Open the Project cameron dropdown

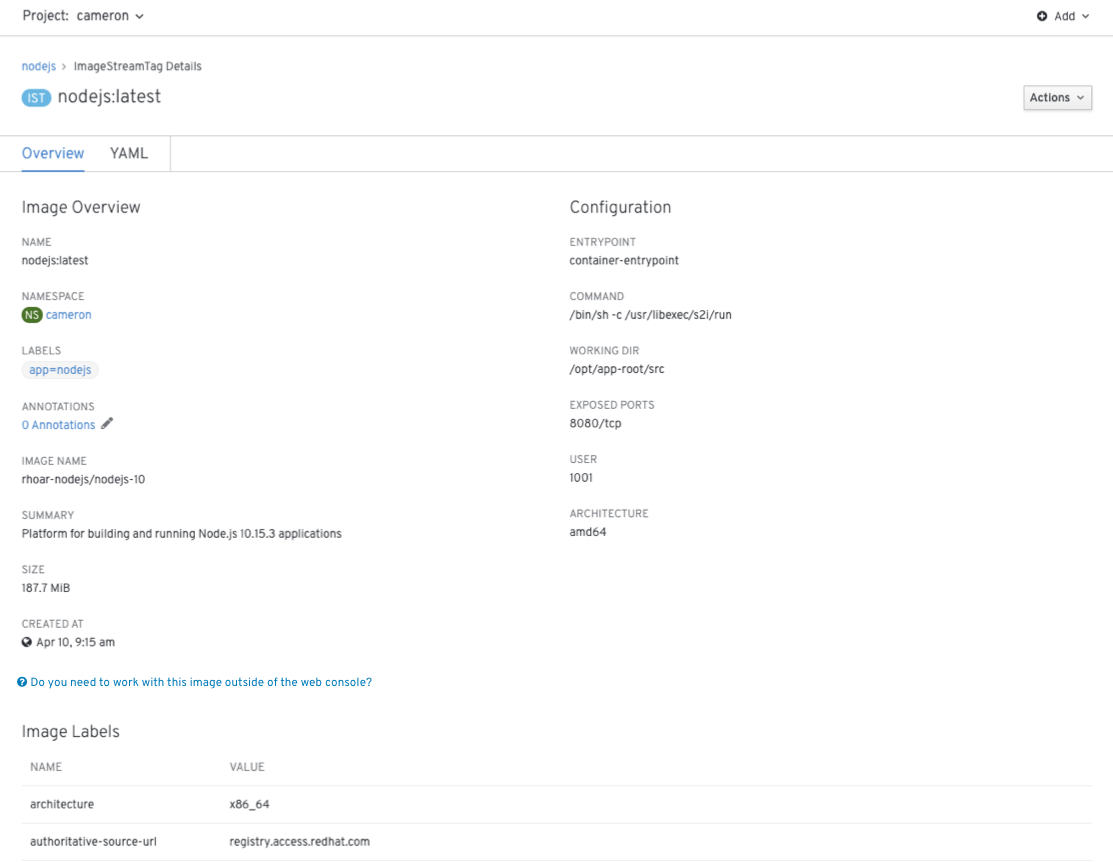tap(83, 16)
